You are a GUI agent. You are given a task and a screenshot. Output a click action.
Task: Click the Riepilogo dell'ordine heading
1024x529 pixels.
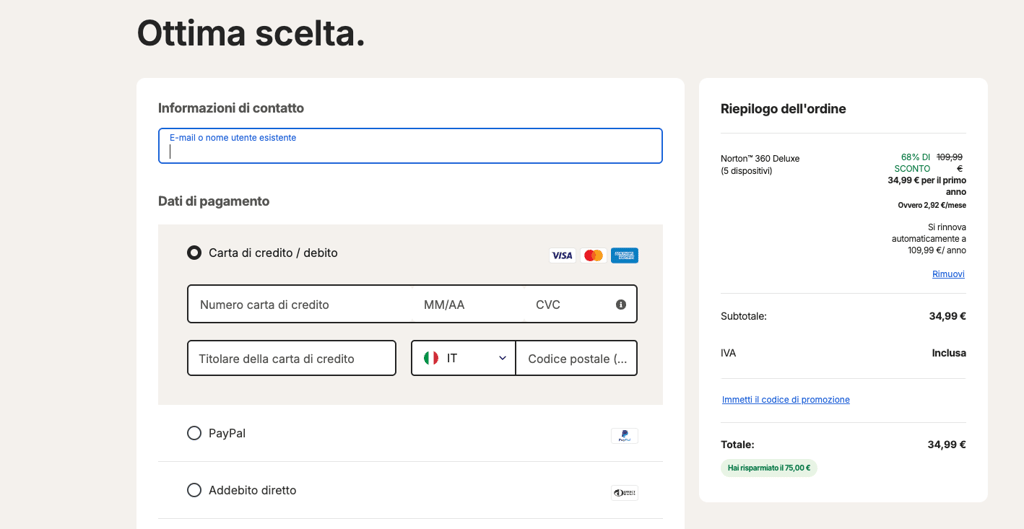(783, 109)
